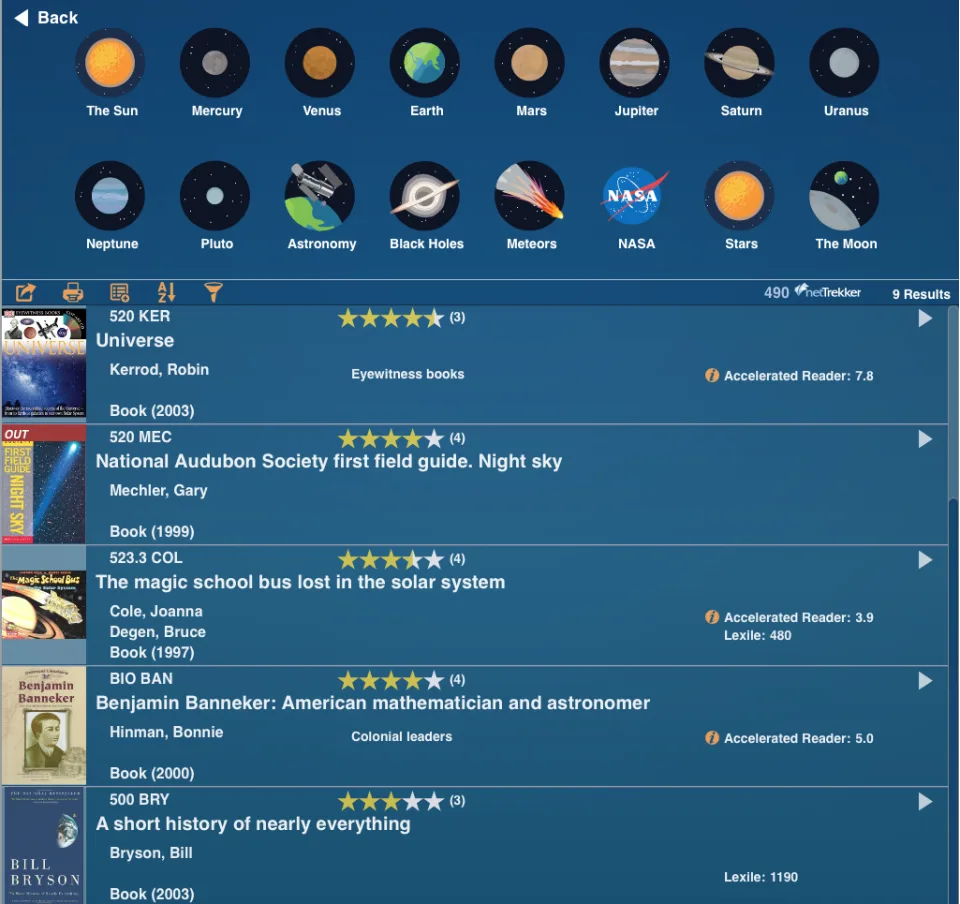
Task: Expand details arrow for Night sky guide
Action: [x=925, y=439]
